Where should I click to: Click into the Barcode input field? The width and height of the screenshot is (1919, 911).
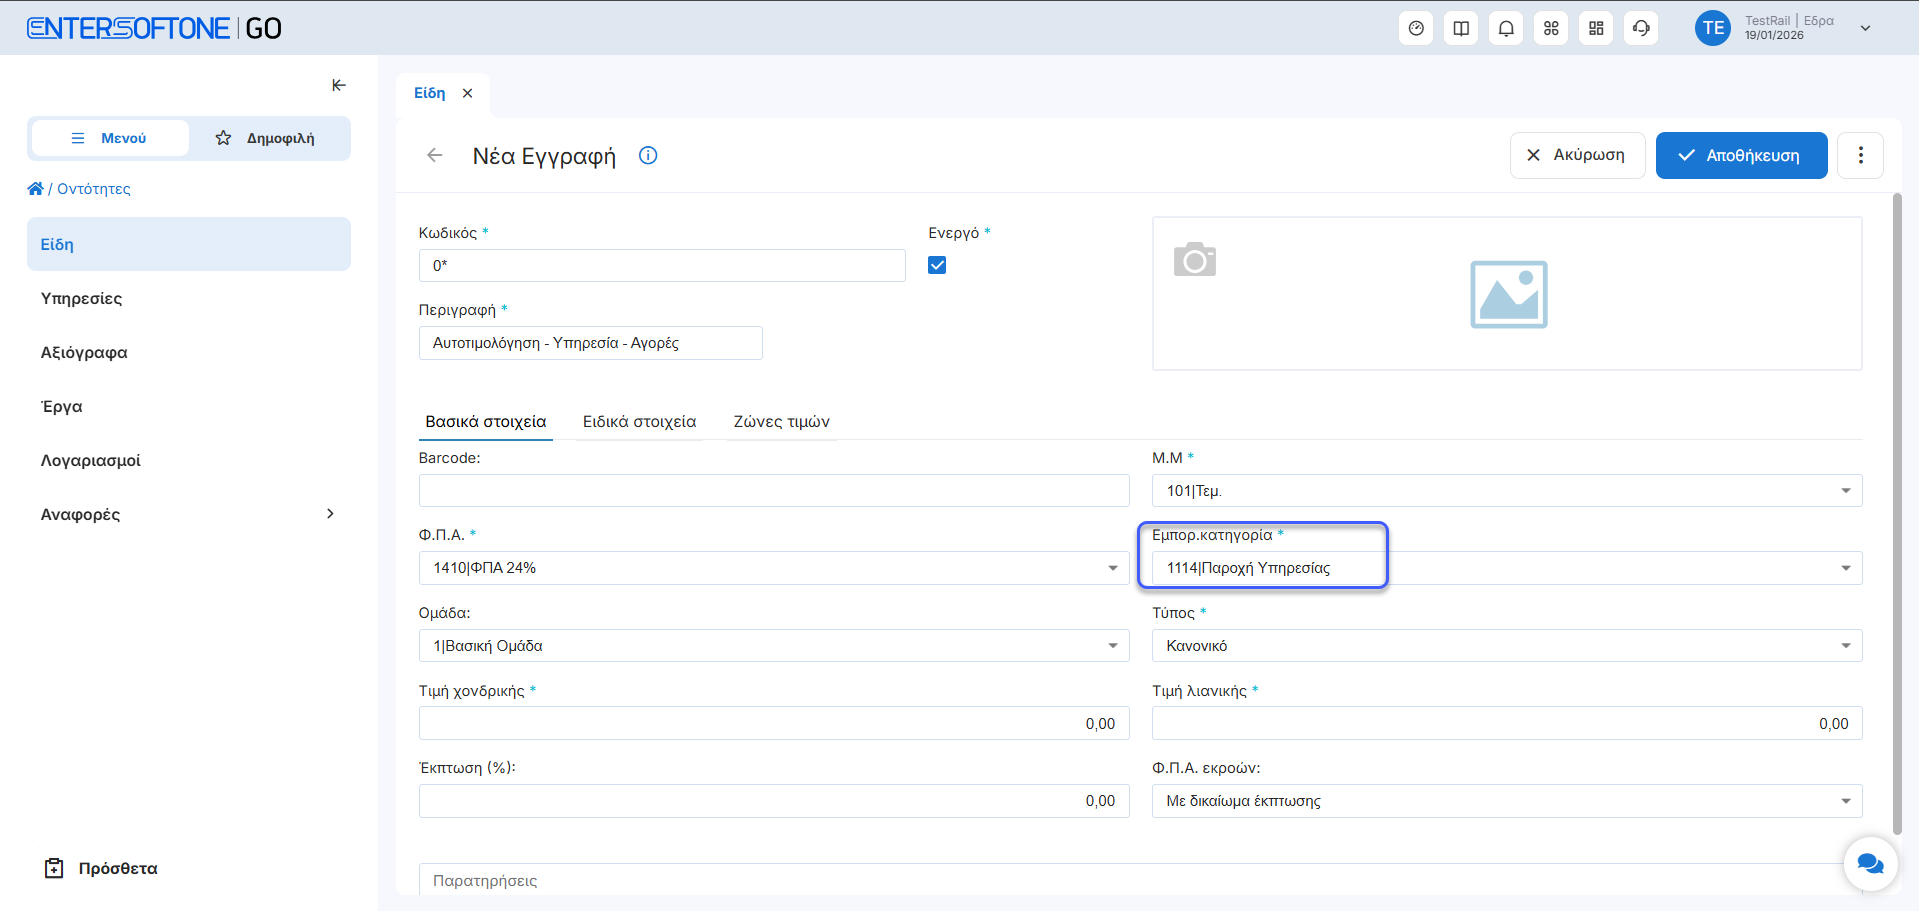click(773, 491)
